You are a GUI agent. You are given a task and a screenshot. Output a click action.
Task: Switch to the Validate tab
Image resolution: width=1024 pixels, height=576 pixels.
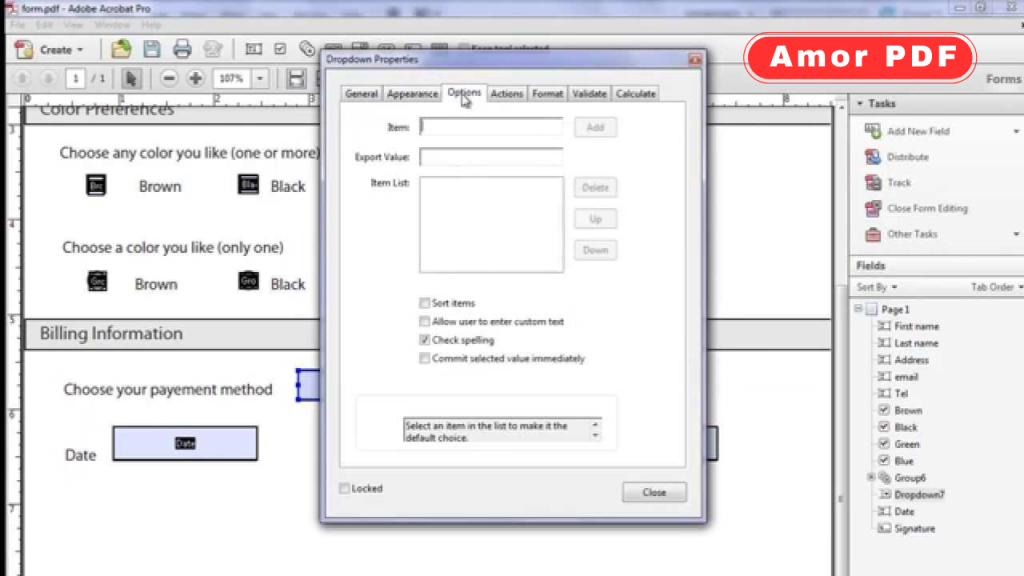pyautogui.click(x=589, y=94)
